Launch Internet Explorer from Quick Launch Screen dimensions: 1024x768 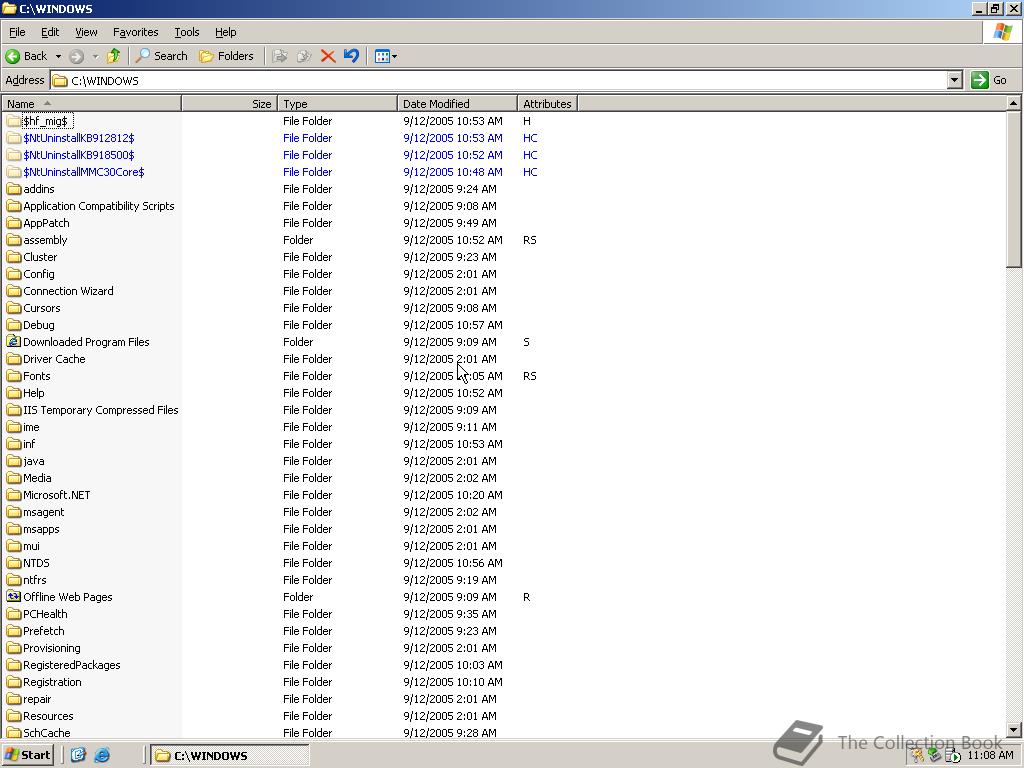click(102, 755)
